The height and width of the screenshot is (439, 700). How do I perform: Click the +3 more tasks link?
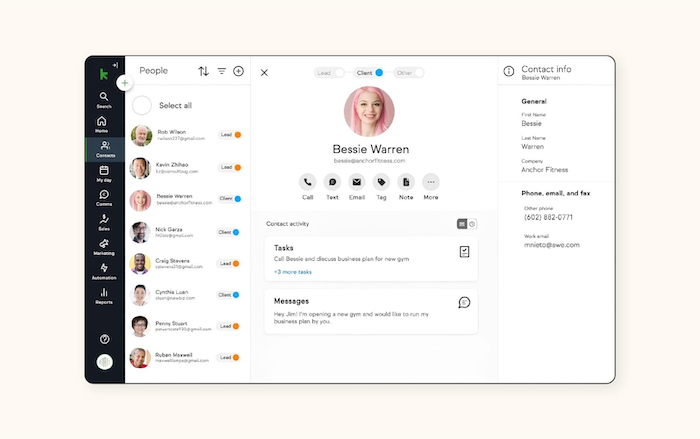293,272
